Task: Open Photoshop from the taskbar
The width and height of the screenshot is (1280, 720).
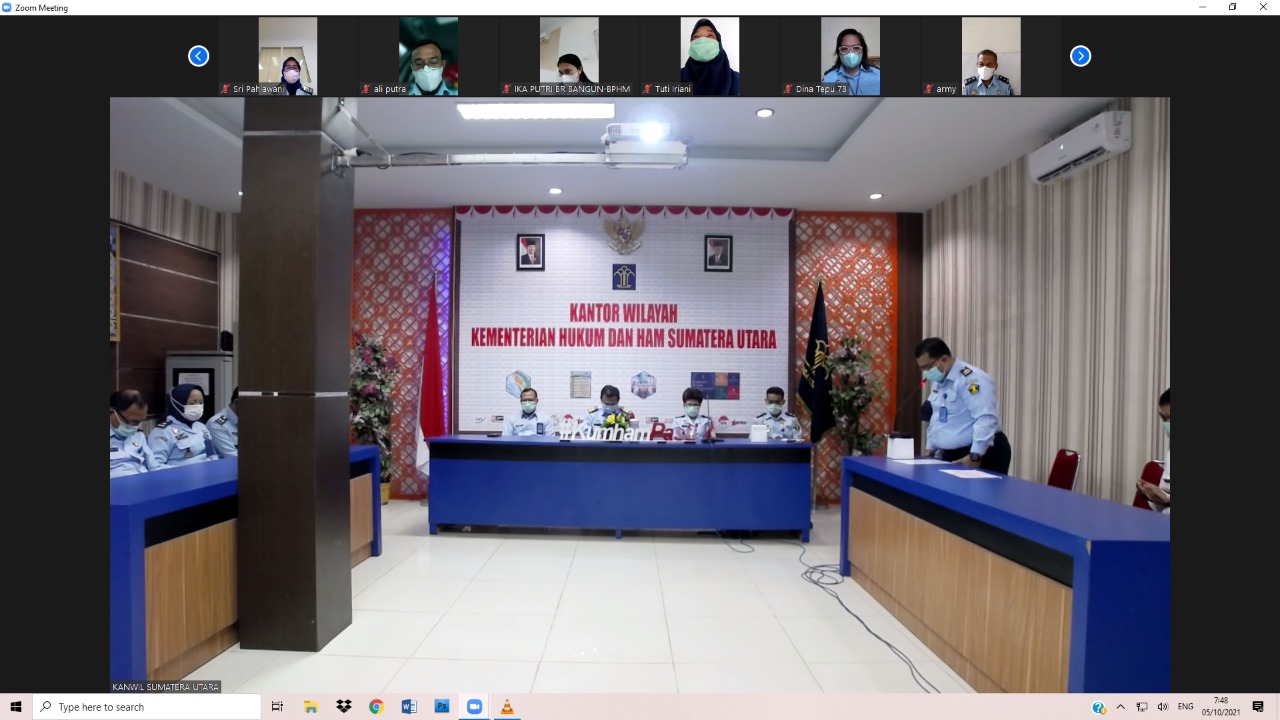Action: tap(441, 707)
